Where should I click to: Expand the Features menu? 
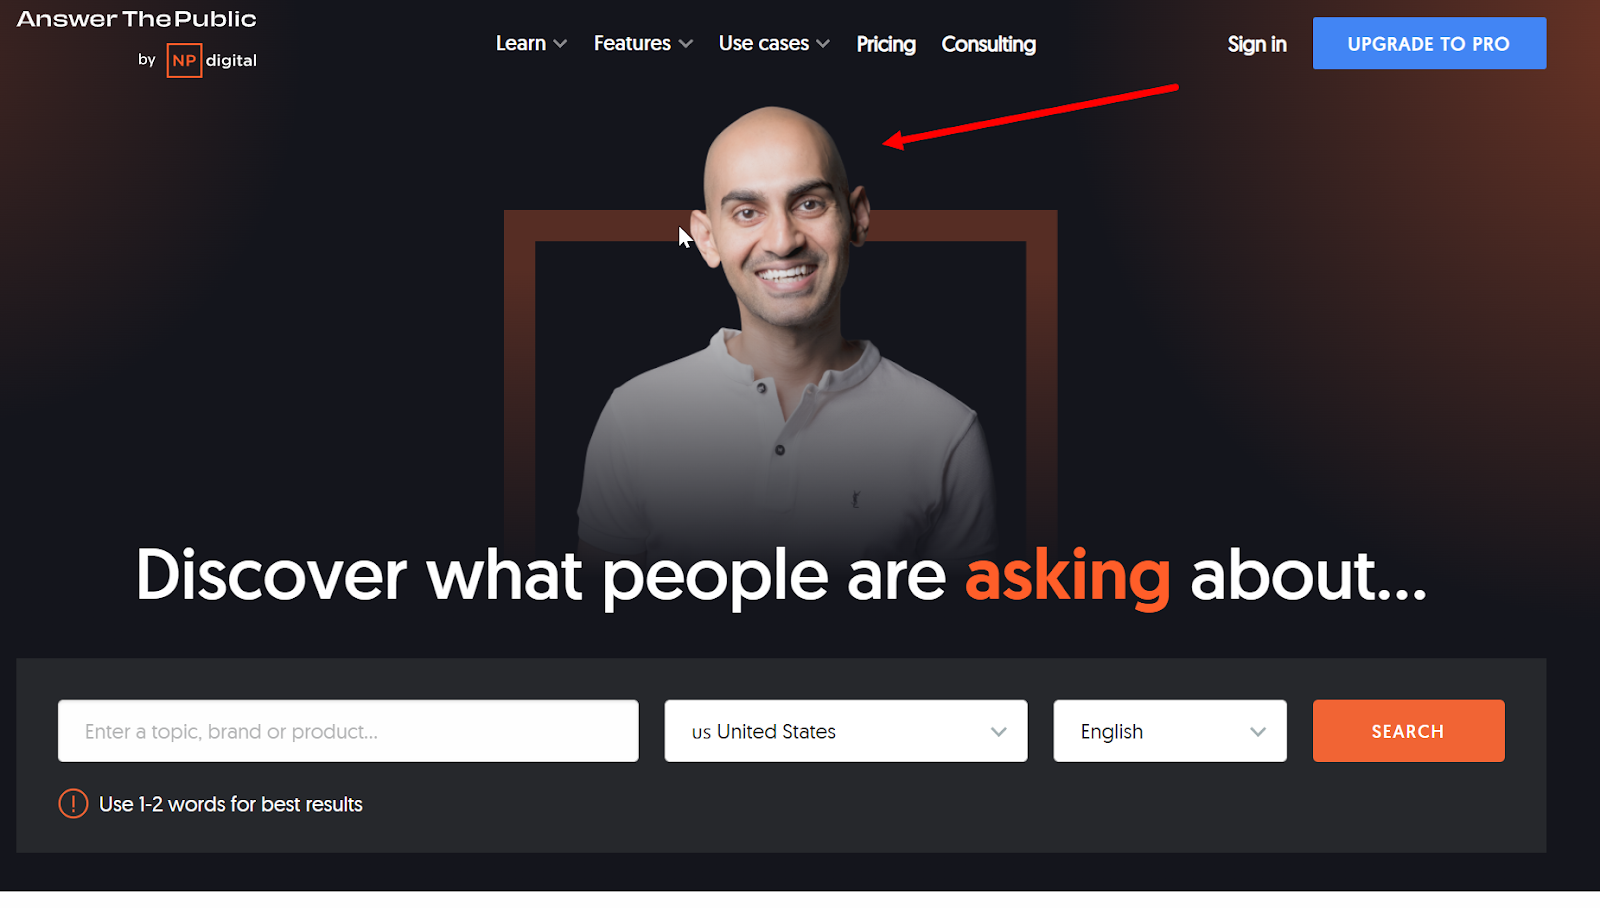point(643,43)
